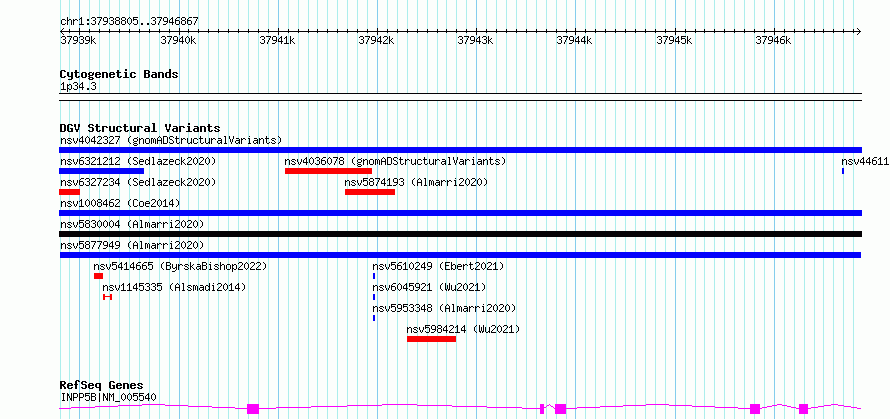Click red bar beneath nsv6327234
This screenshot has height=419, width=890.
tap(69, 192)
